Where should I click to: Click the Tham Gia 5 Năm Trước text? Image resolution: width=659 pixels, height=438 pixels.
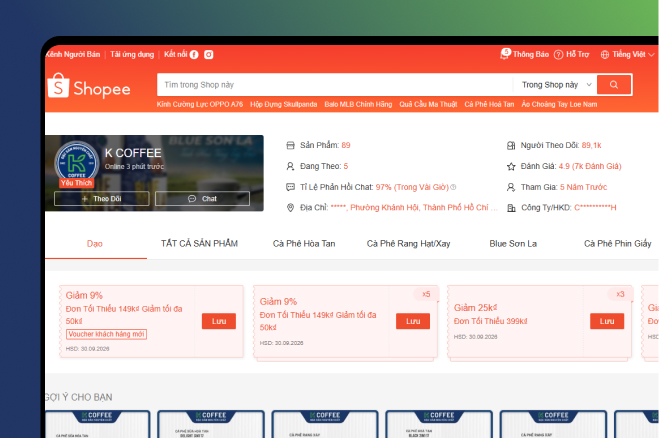pos(583,187)
